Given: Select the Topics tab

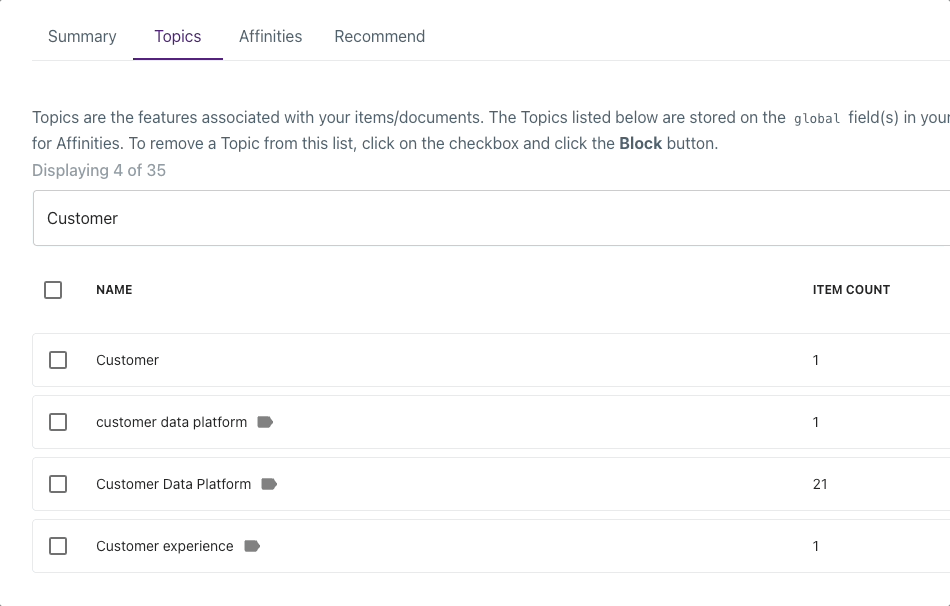Looking at the screenshot, I should coord(178,36).
